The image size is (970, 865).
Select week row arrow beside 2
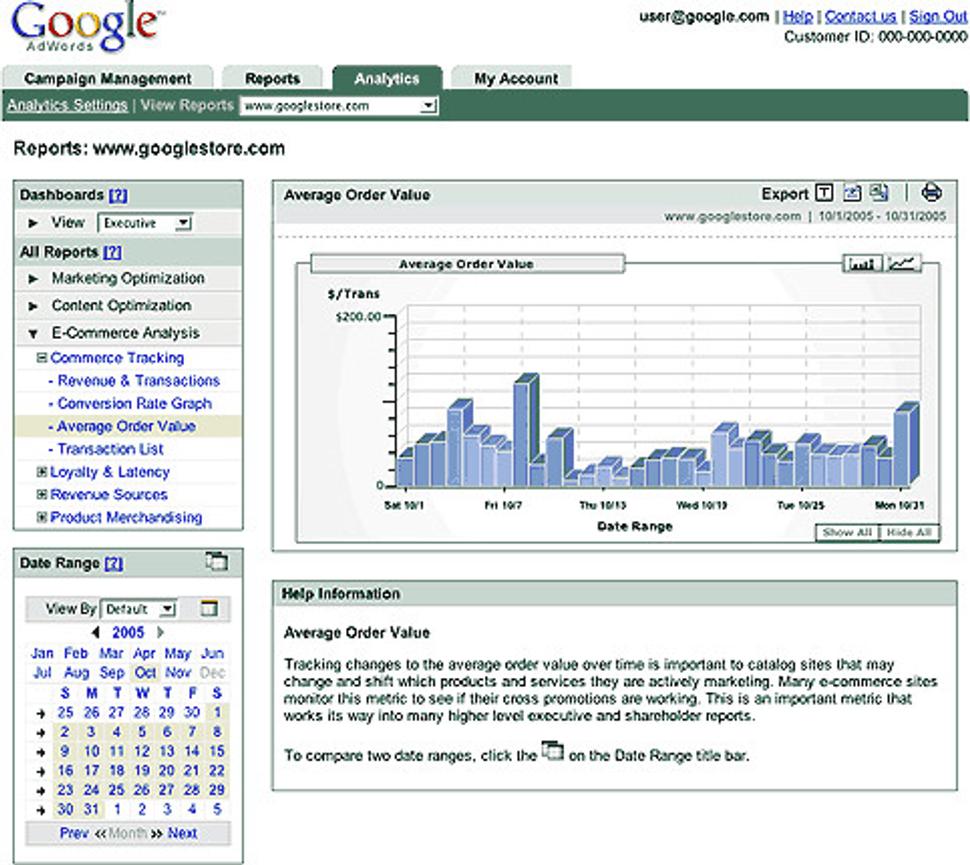click(x=41, y=733)
